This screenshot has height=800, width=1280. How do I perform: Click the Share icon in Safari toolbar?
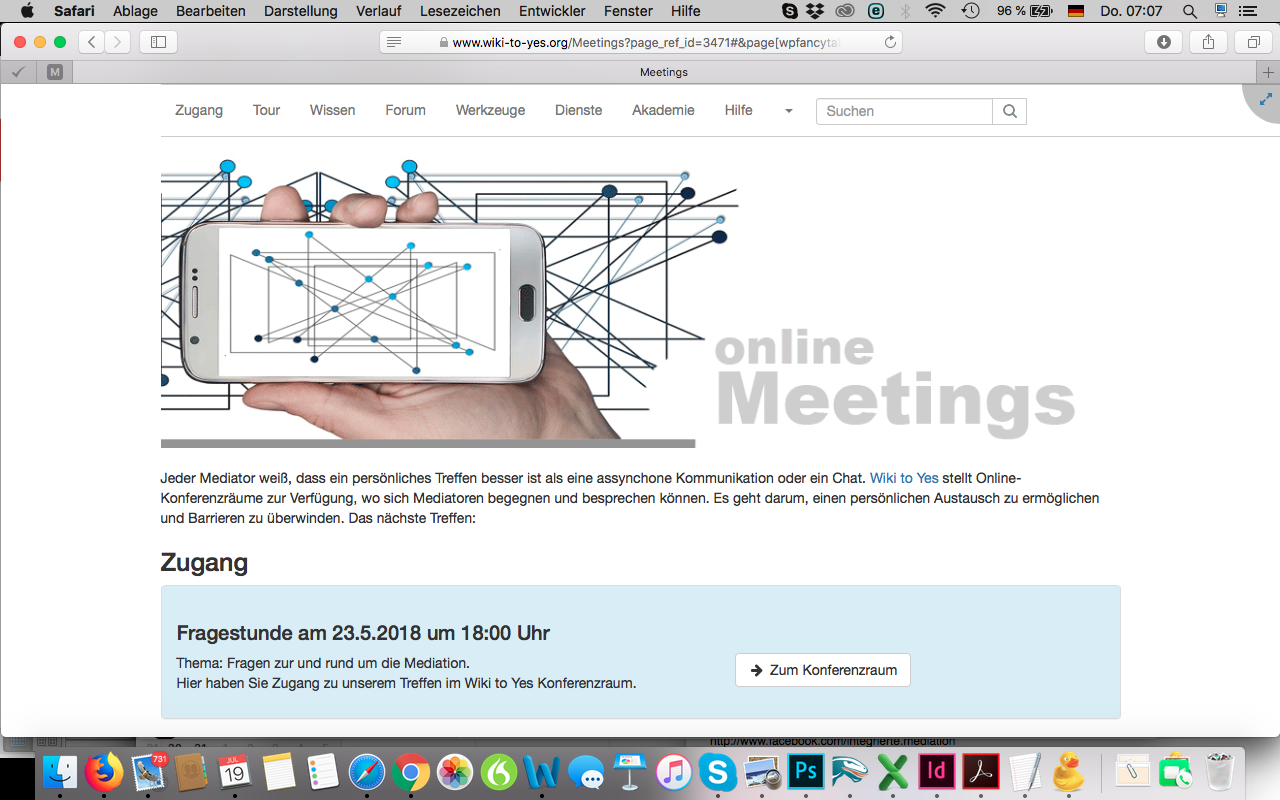pyautogui.click(x=1208, y=42)
